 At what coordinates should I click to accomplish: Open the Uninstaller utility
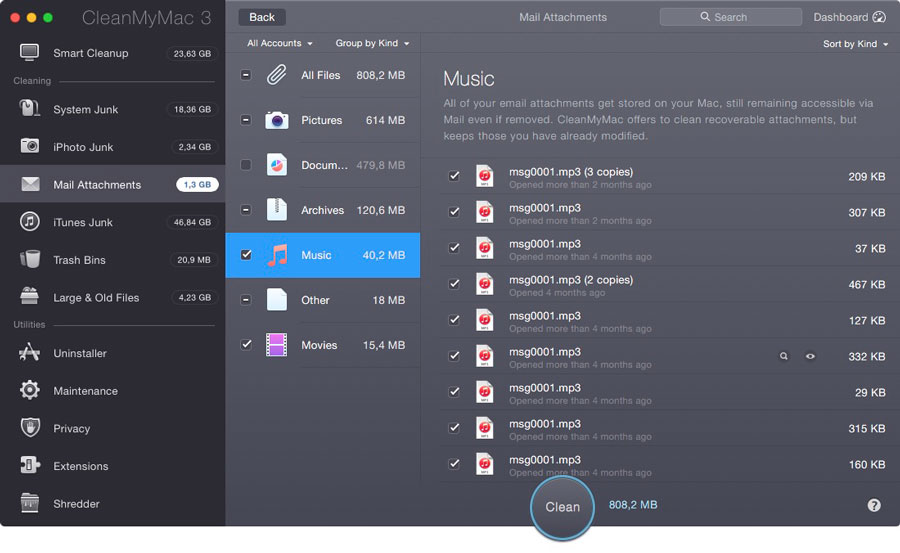tap(112, 353)
